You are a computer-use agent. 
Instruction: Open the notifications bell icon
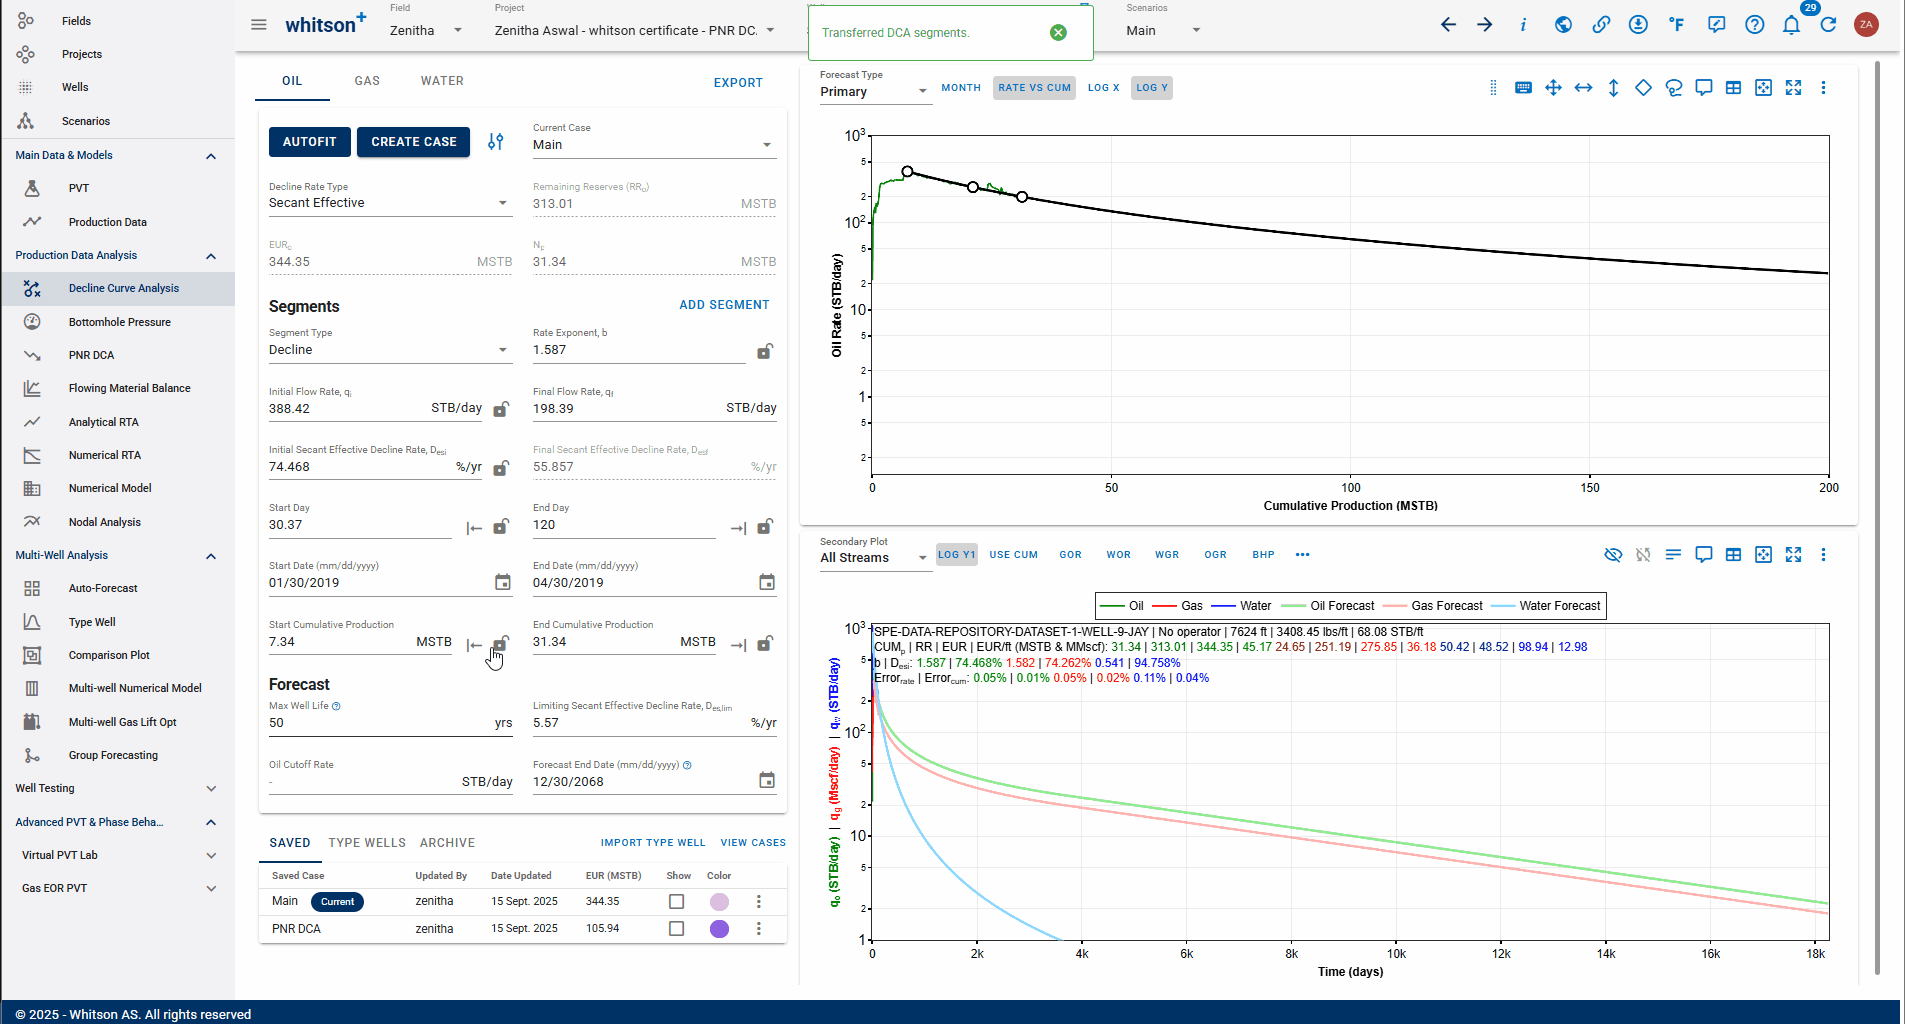[1791, 25]
